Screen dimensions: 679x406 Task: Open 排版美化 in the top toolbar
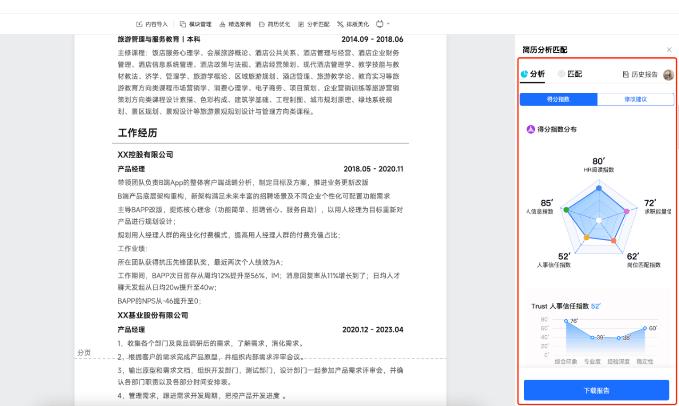click(353, 24)
